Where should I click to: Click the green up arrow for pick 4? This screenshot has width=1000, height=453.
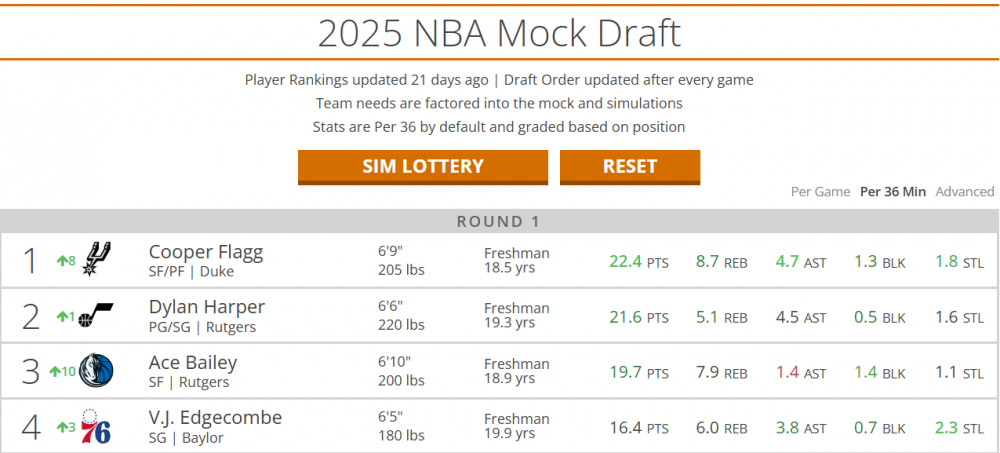60,428
